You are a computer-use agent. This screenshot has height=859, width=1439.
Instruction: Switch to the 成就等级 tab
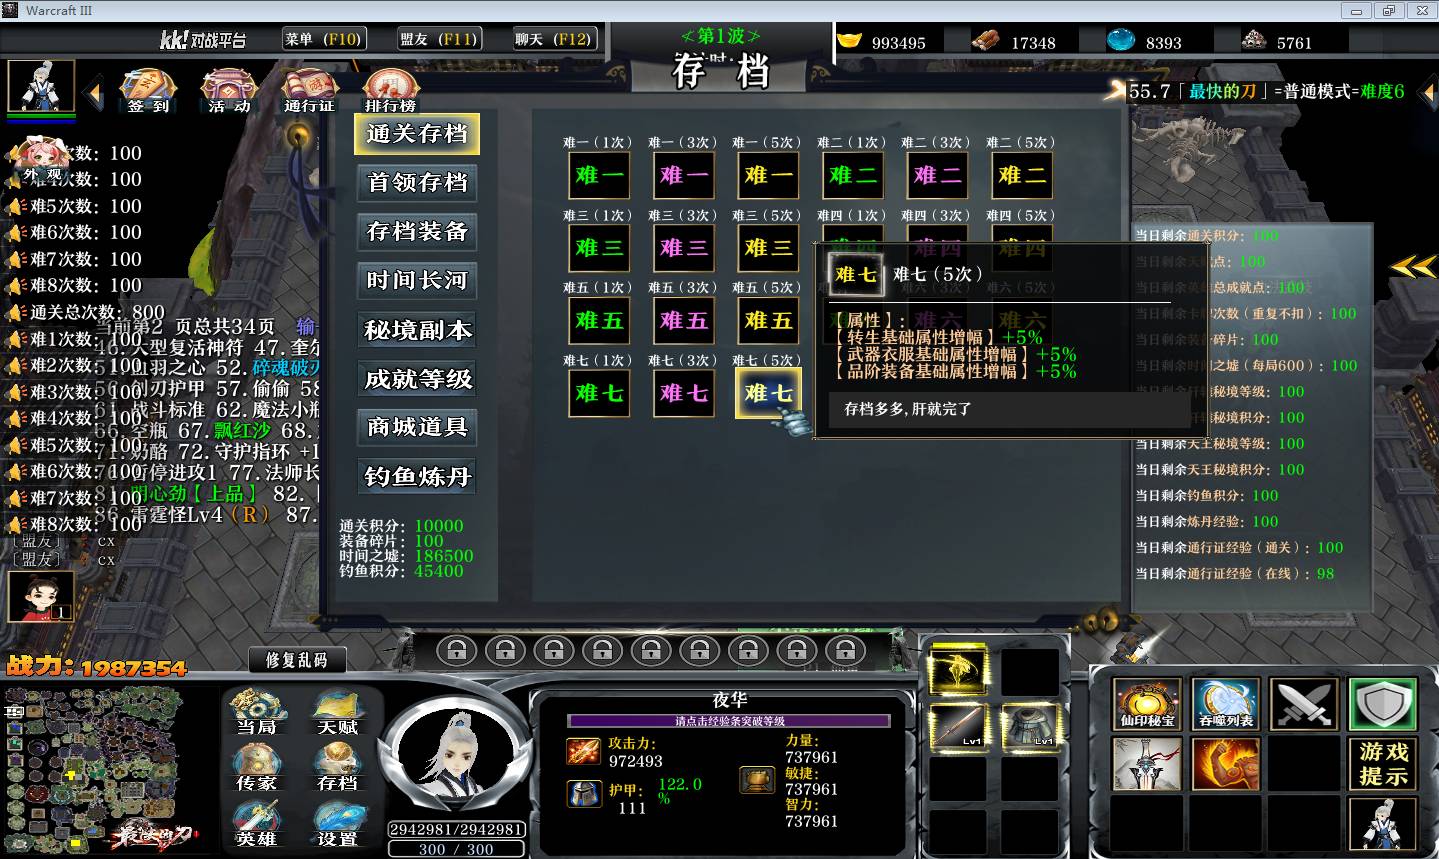pyautogui.click(x=417, y=379)
